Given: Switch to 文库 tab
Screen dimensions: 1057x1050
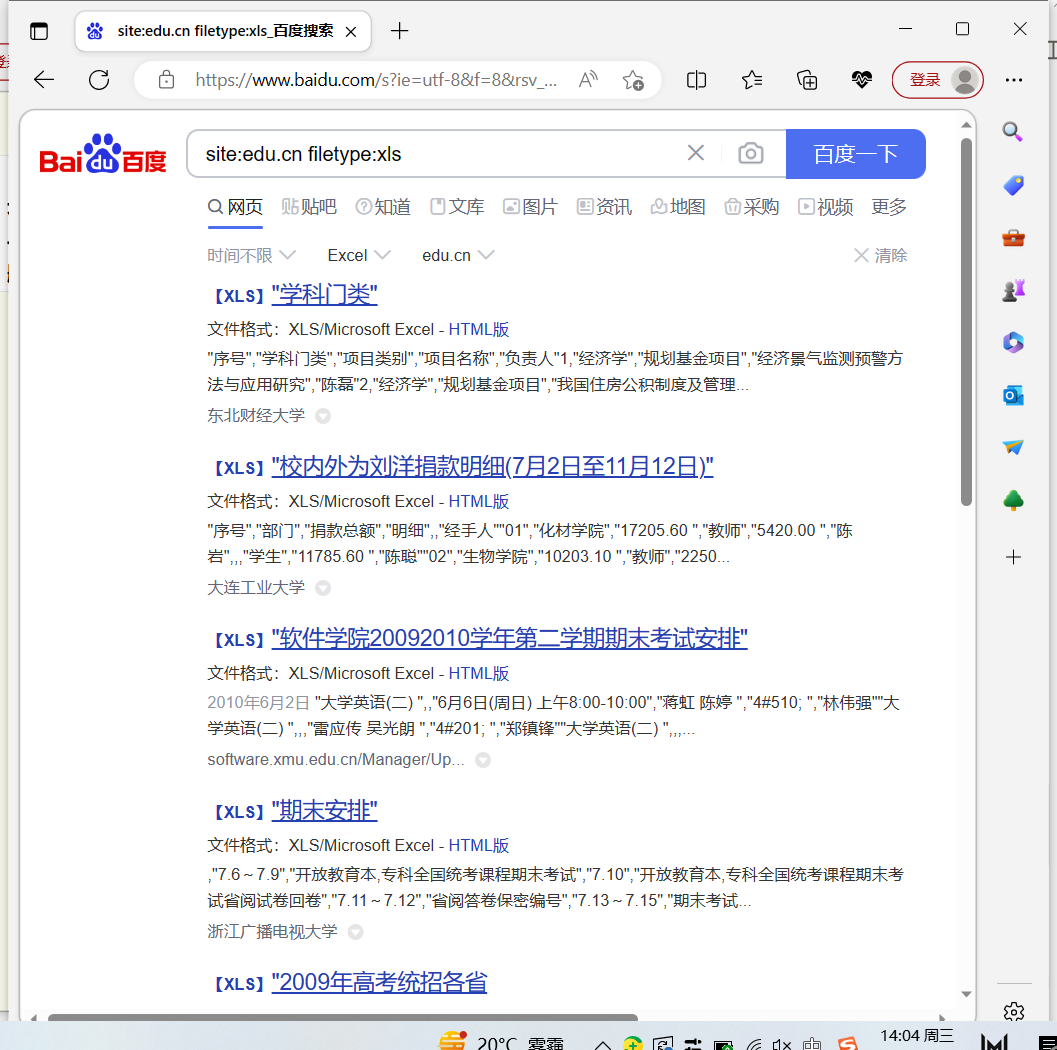Looking at the screenshot, I should 457,207.
